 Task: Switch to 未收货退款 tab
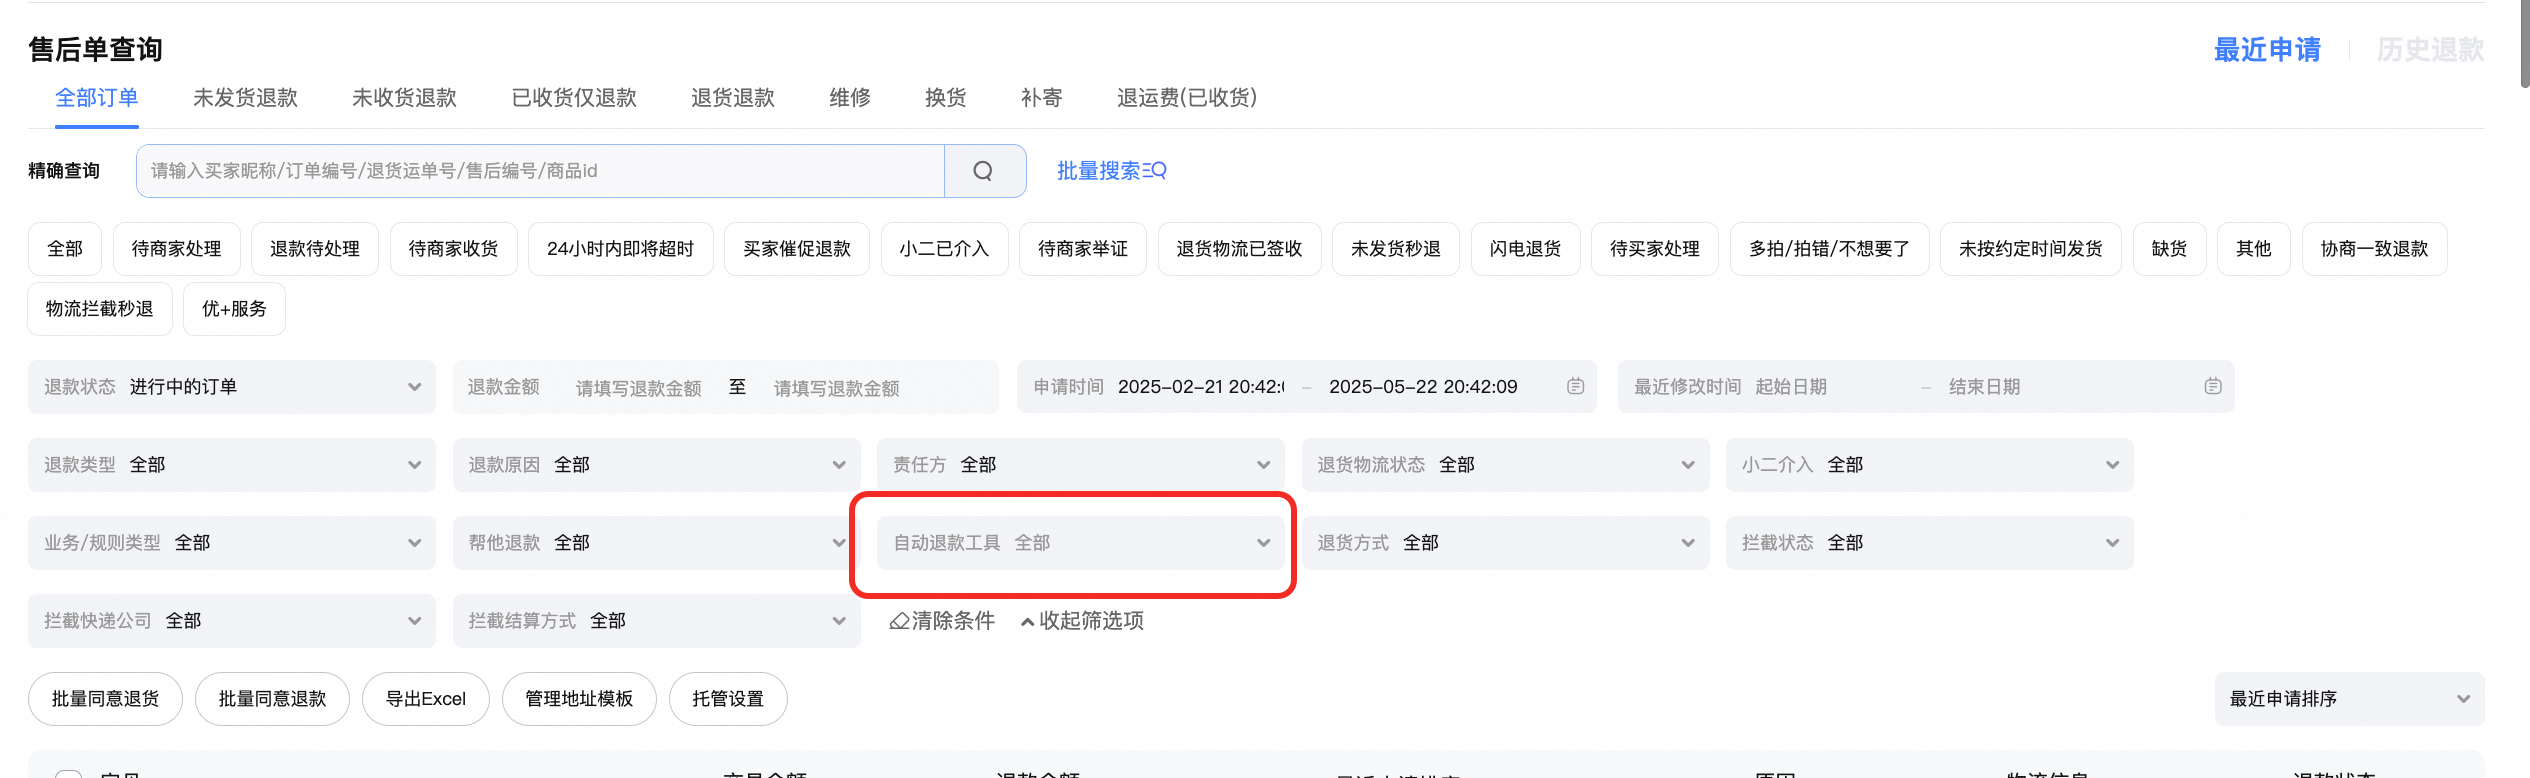(x=404, y=98)
